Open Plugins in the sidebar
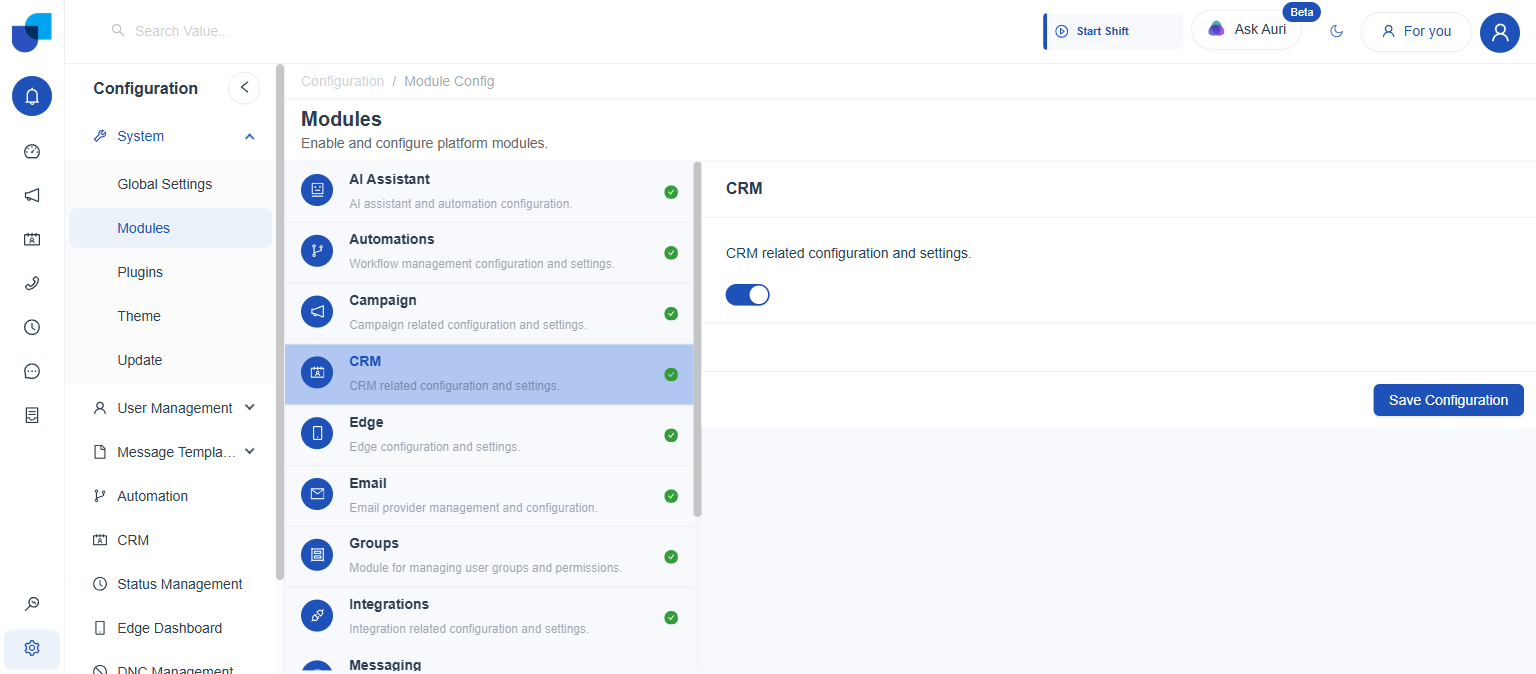Screen dimensions: 1536x674 (x=170, y=272)
